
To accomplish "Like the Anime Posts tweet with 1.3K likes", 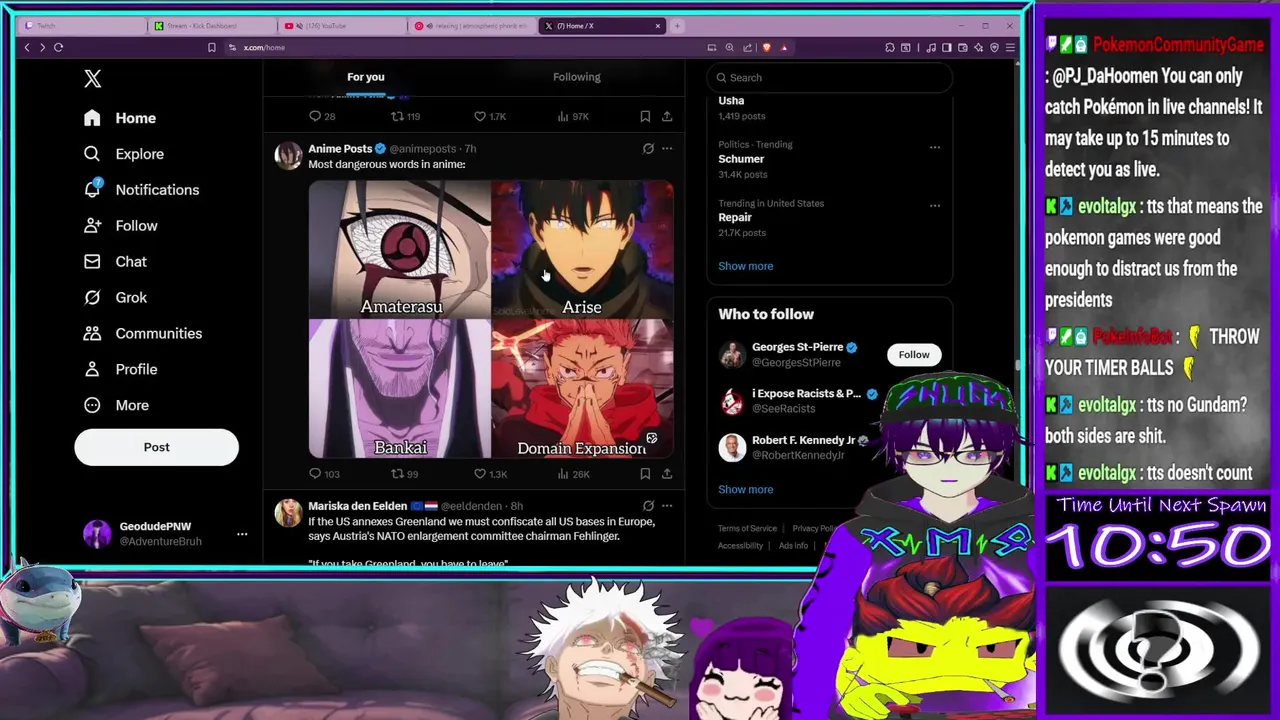I will [490, 474].
